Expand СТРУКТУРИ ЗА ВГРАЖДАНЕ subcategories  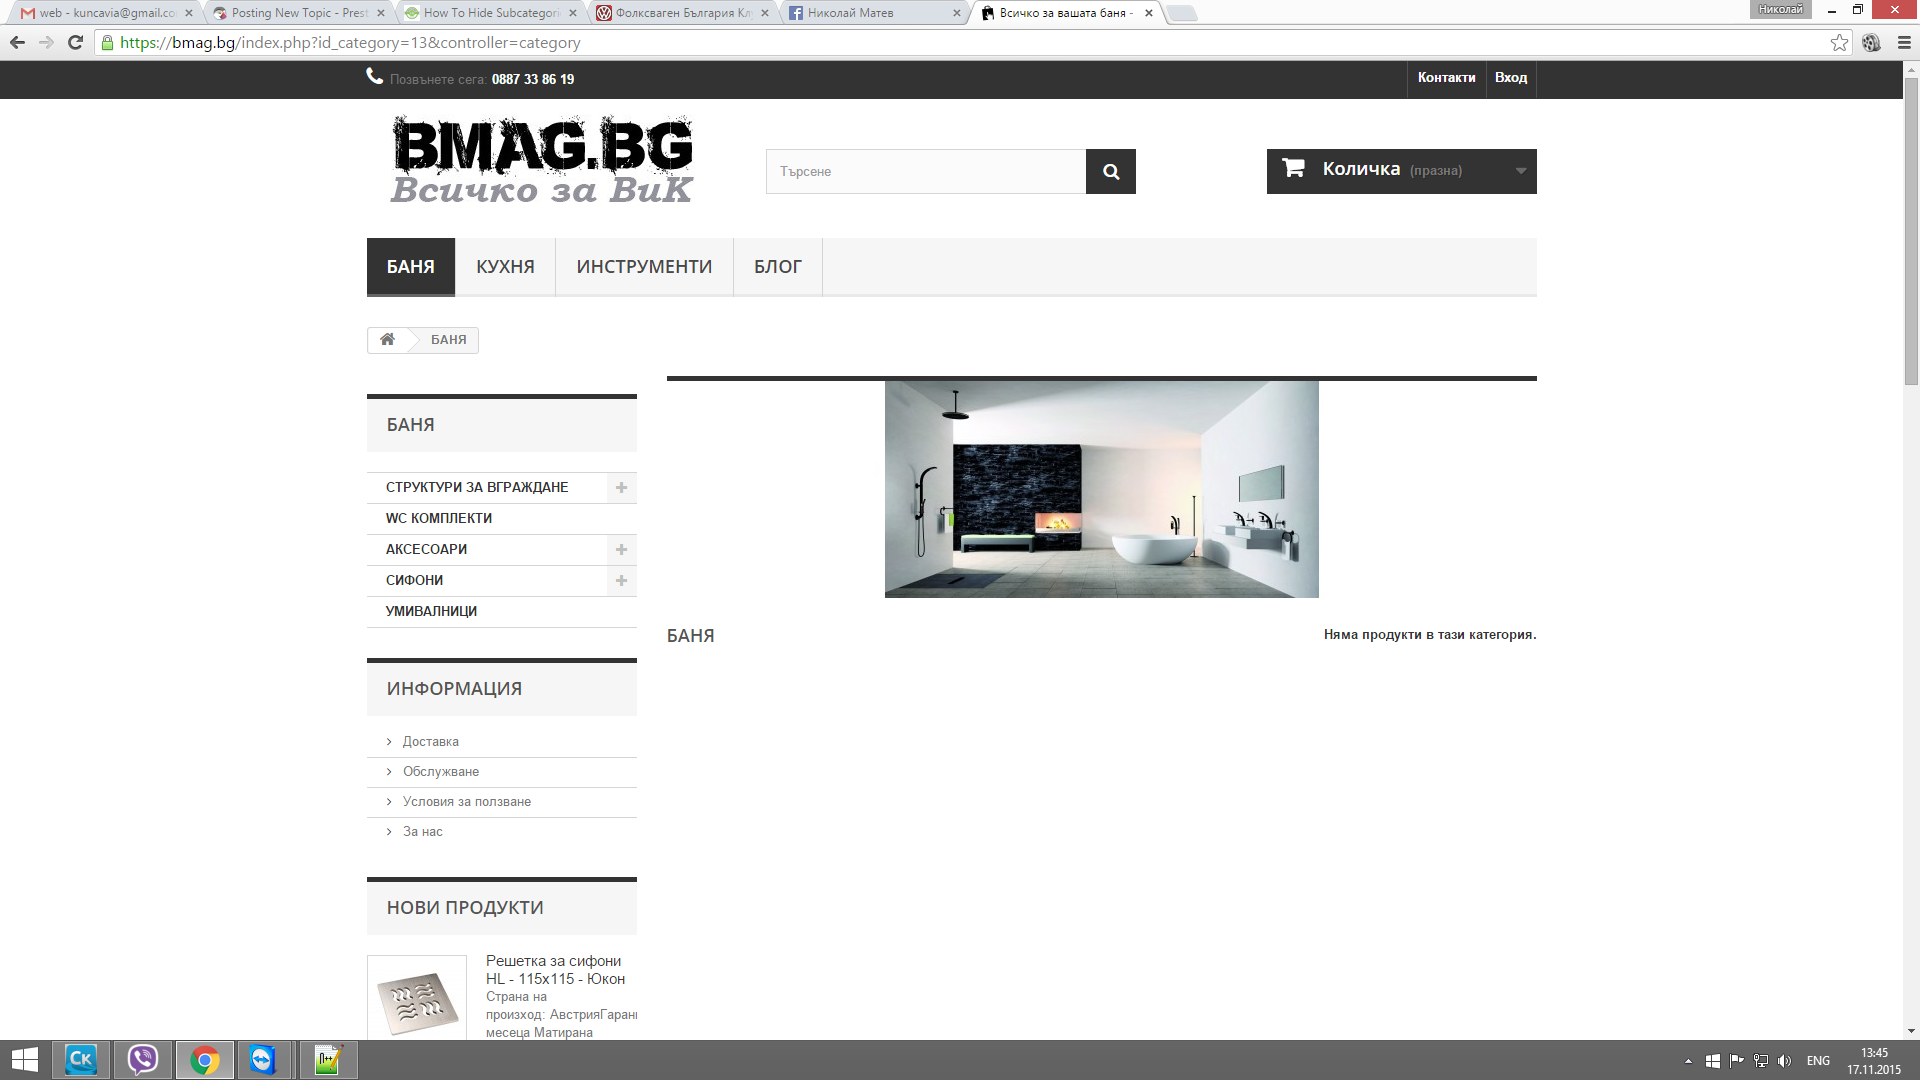tap(621, 488)
